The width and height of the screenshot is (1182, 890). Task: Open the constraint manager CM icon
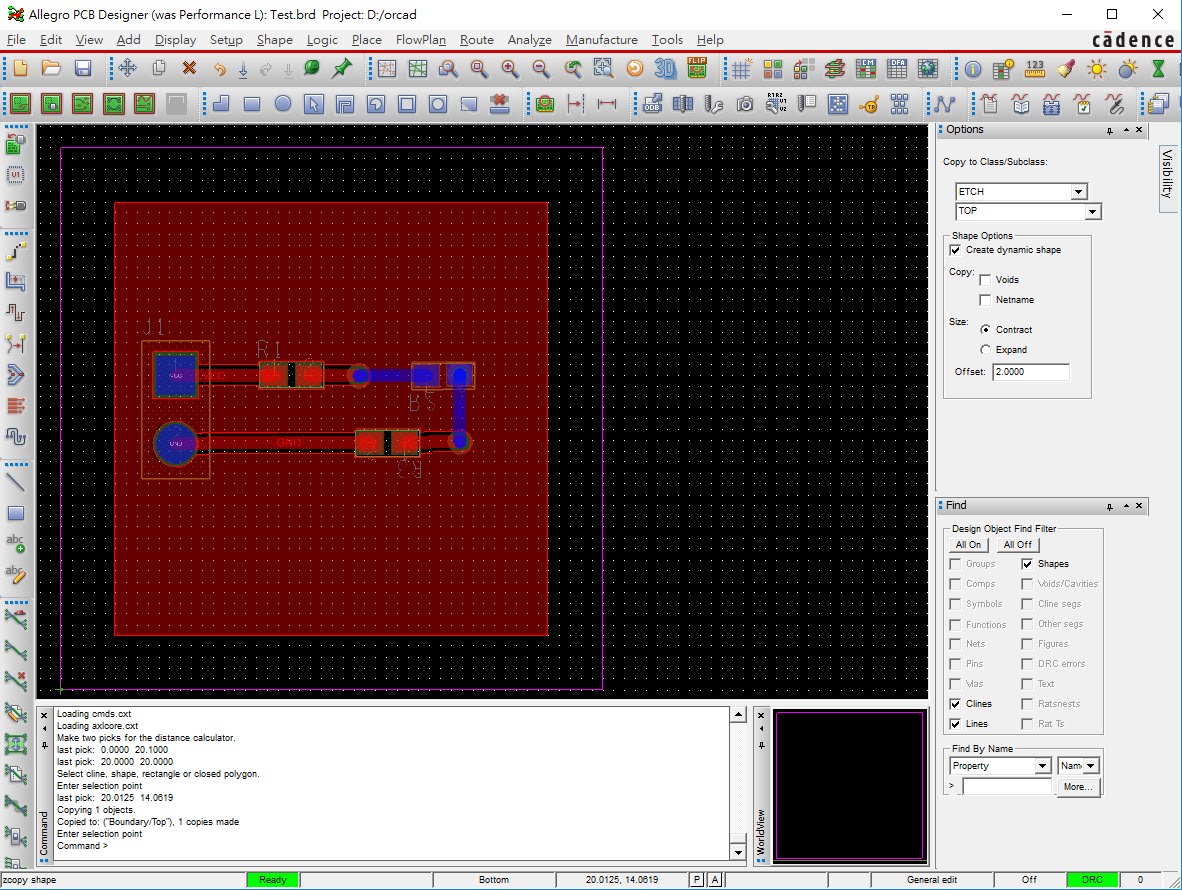[x=865, y=69]
